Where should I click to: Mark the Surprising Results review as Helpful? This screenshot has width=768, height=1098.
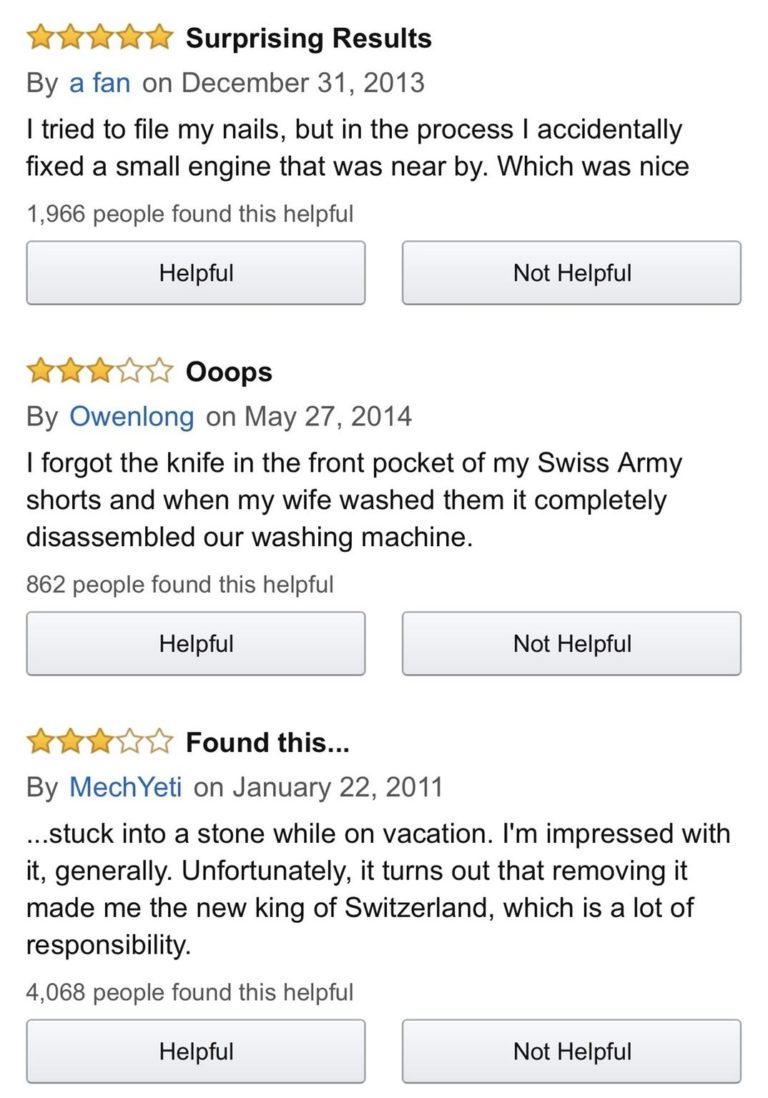pos(196,273)
